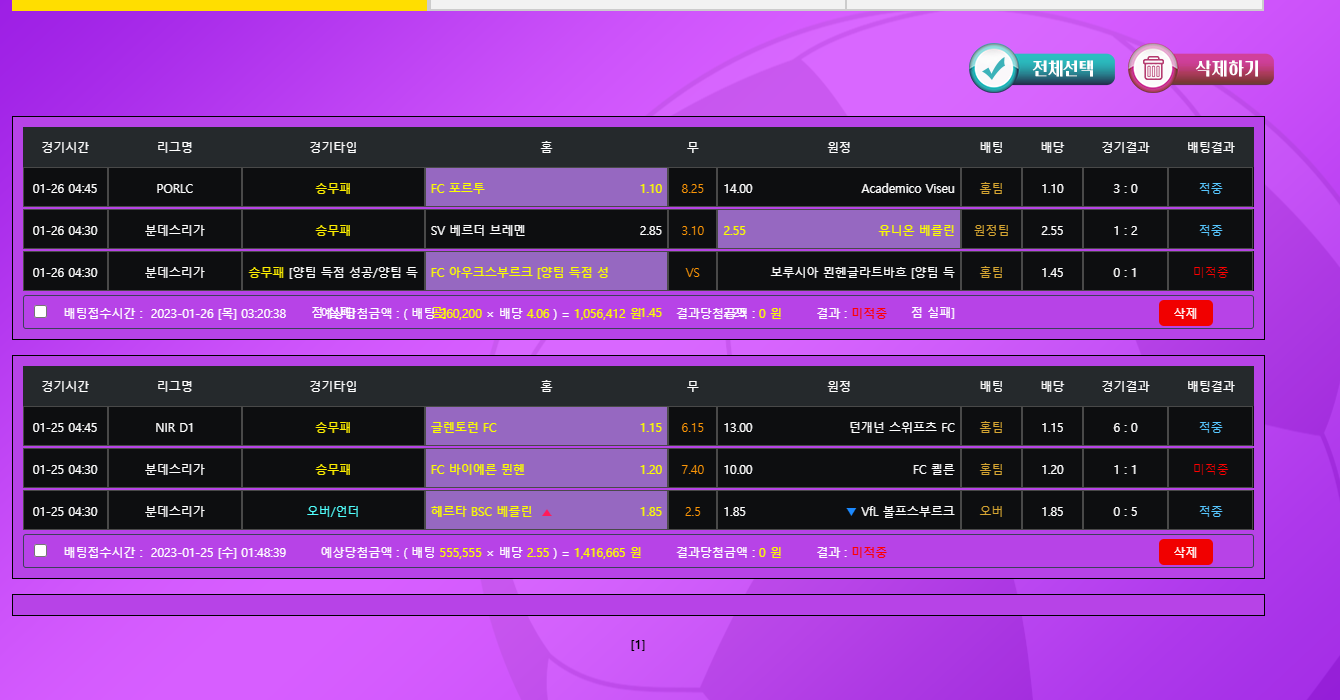Screen dimensions: 1340x700
Task: Click the Academico Viseu away team cell
Action: [838, 188]
